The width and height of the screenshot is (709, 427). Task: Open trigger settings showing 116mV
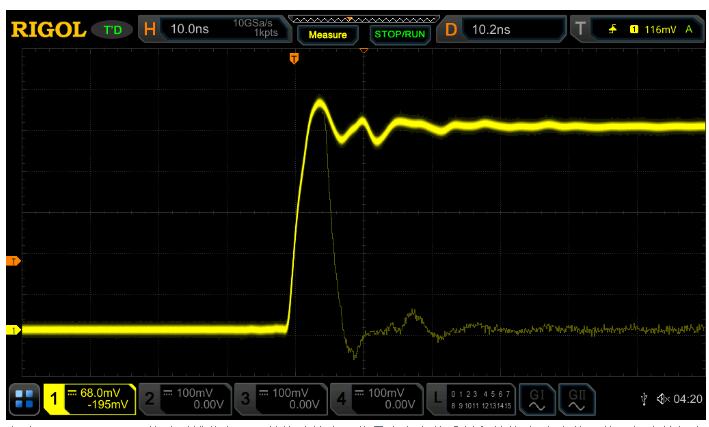[639, 29]
